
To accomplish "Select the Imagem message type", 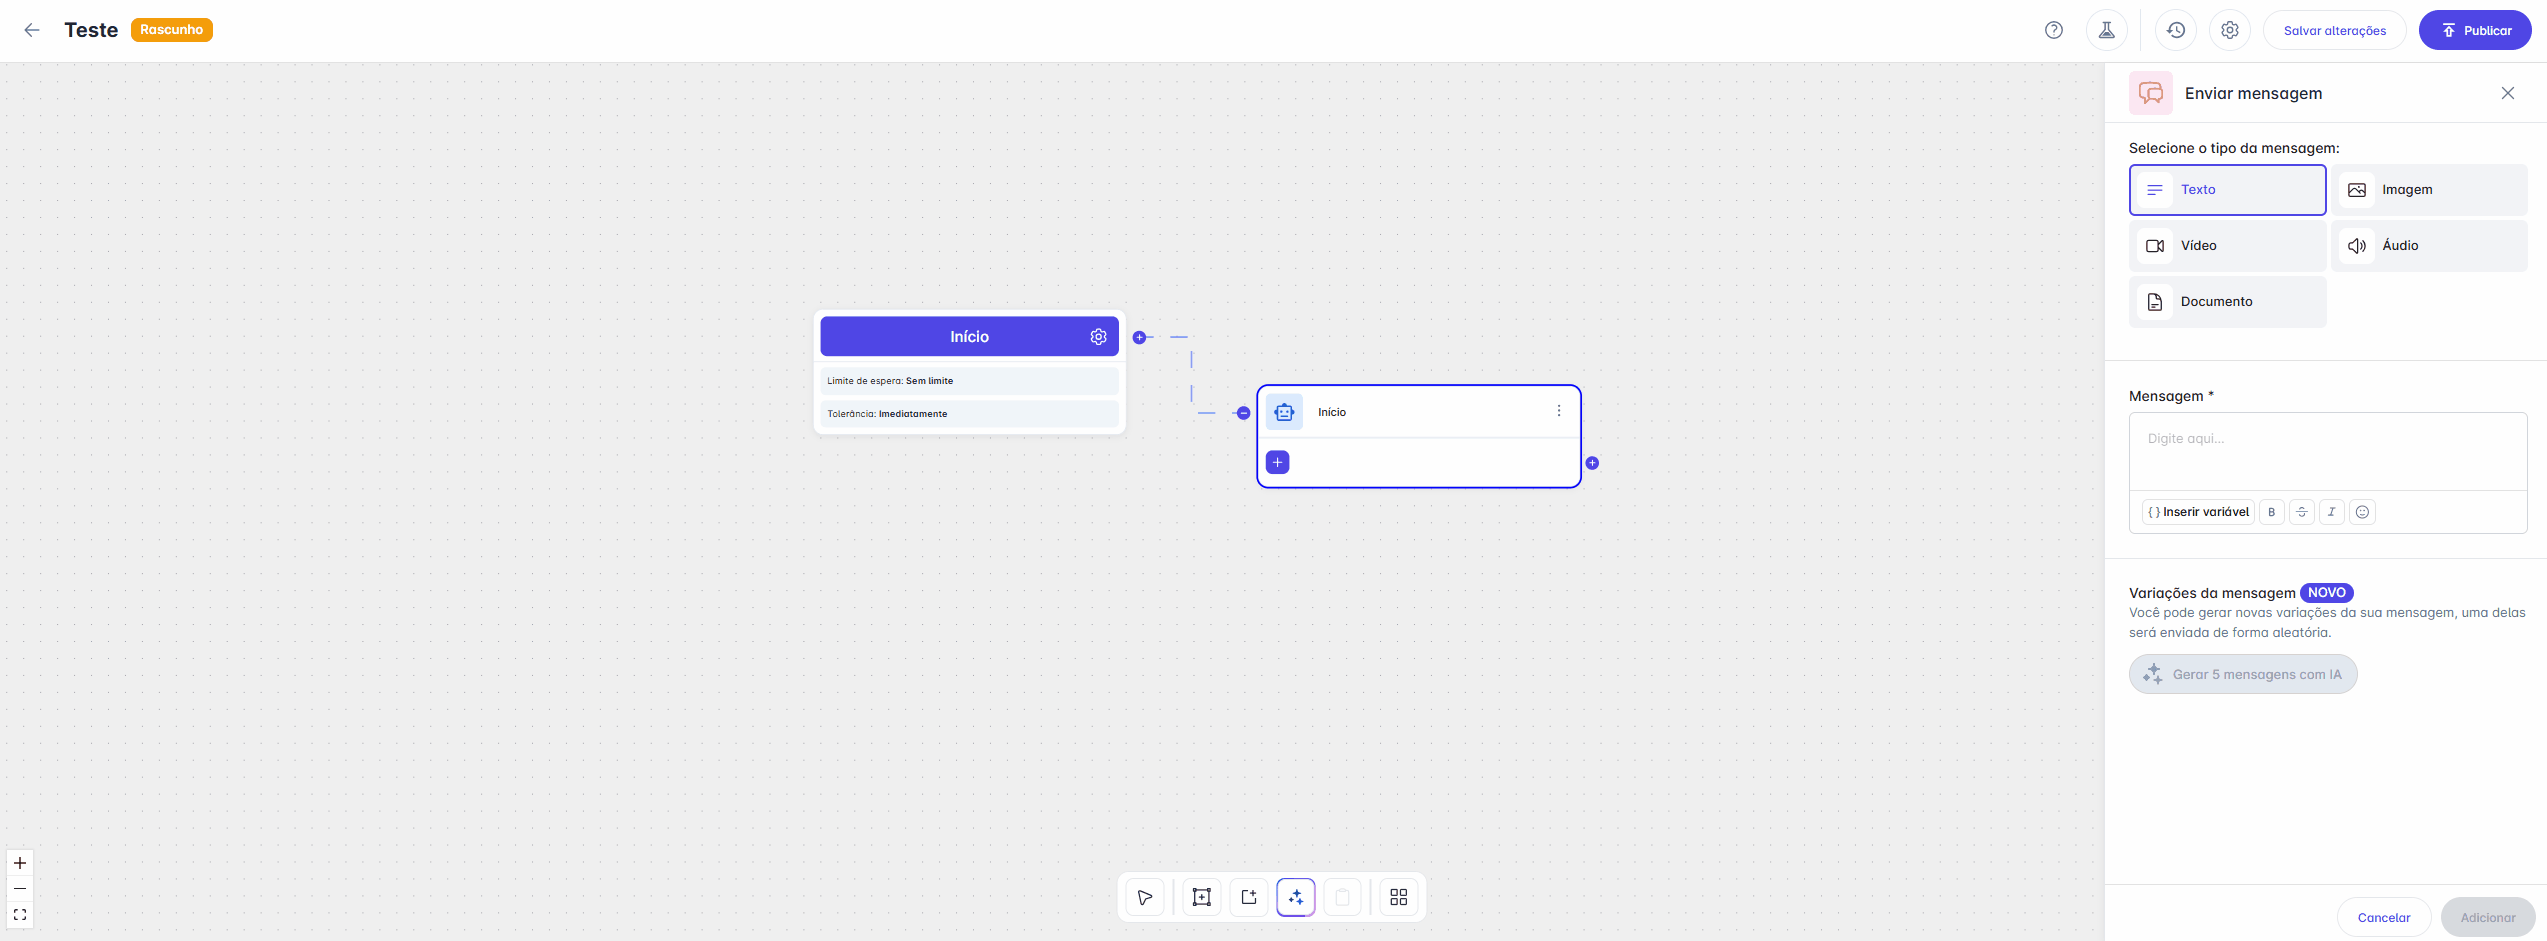I will [x=2429, y=190].
